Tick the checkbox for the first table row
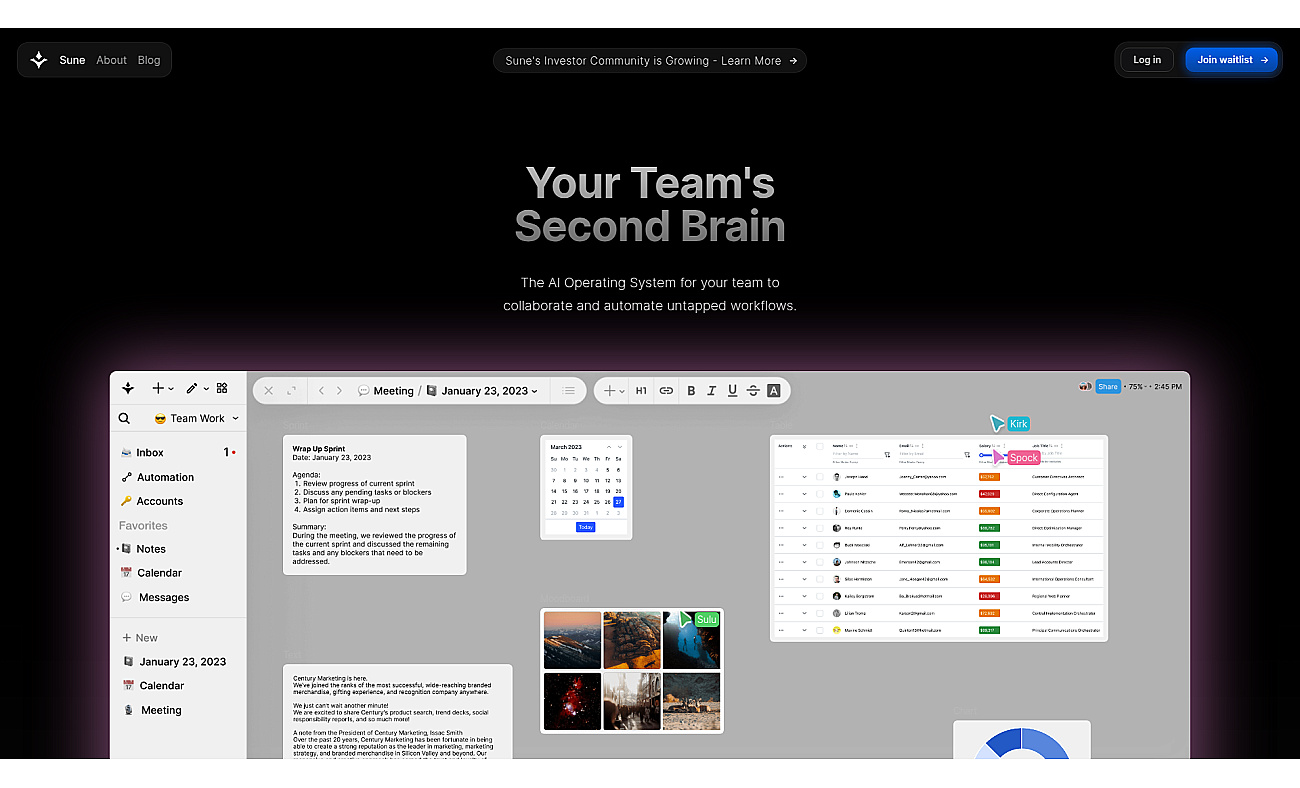Screen dimensions: 1300x788 click(820, 477)
